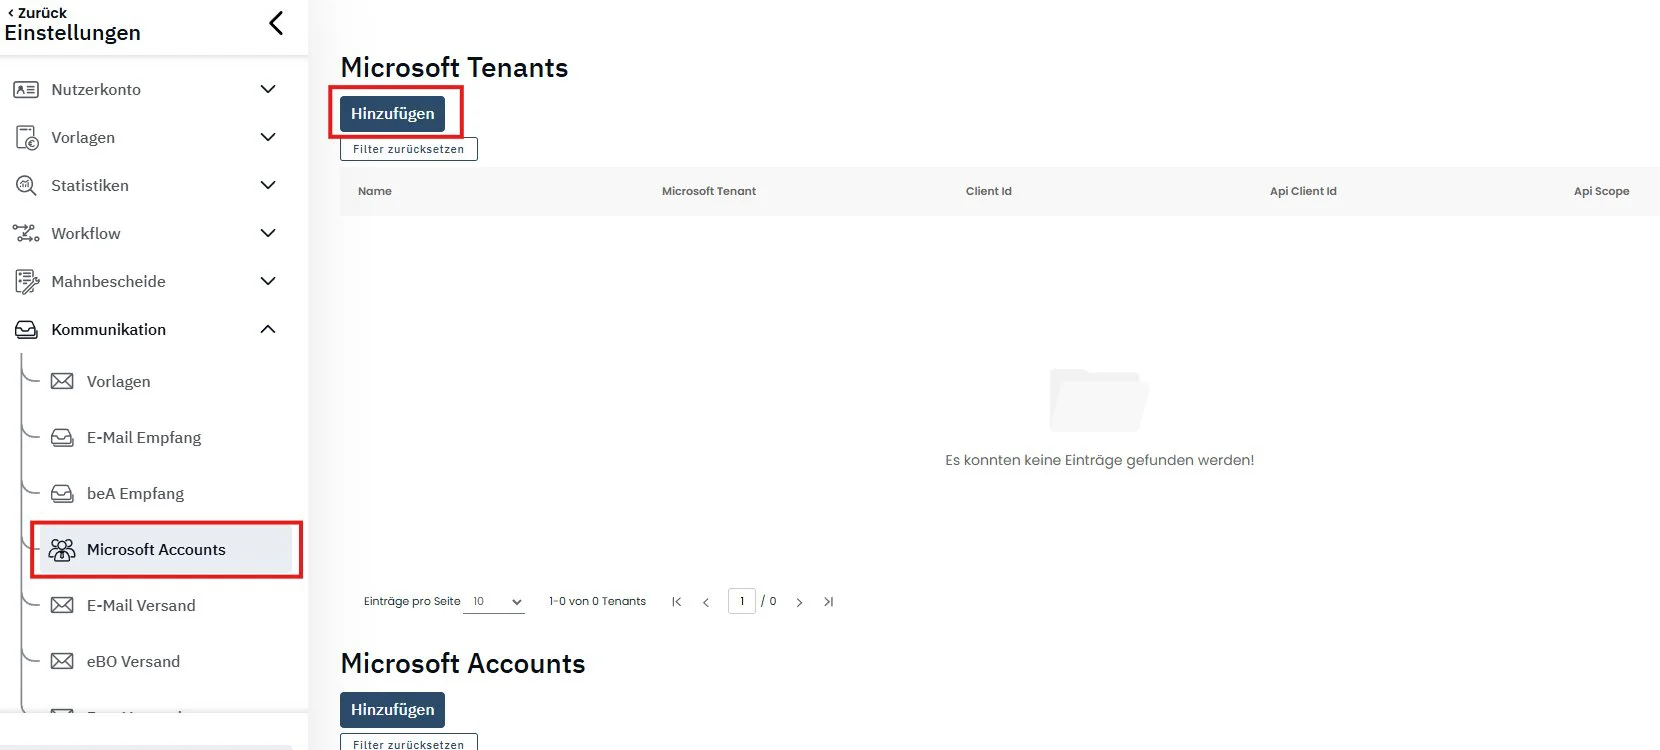Click the Kommunikation menu label
This screenshot has width=1660, height=750.
coord(108,329)
